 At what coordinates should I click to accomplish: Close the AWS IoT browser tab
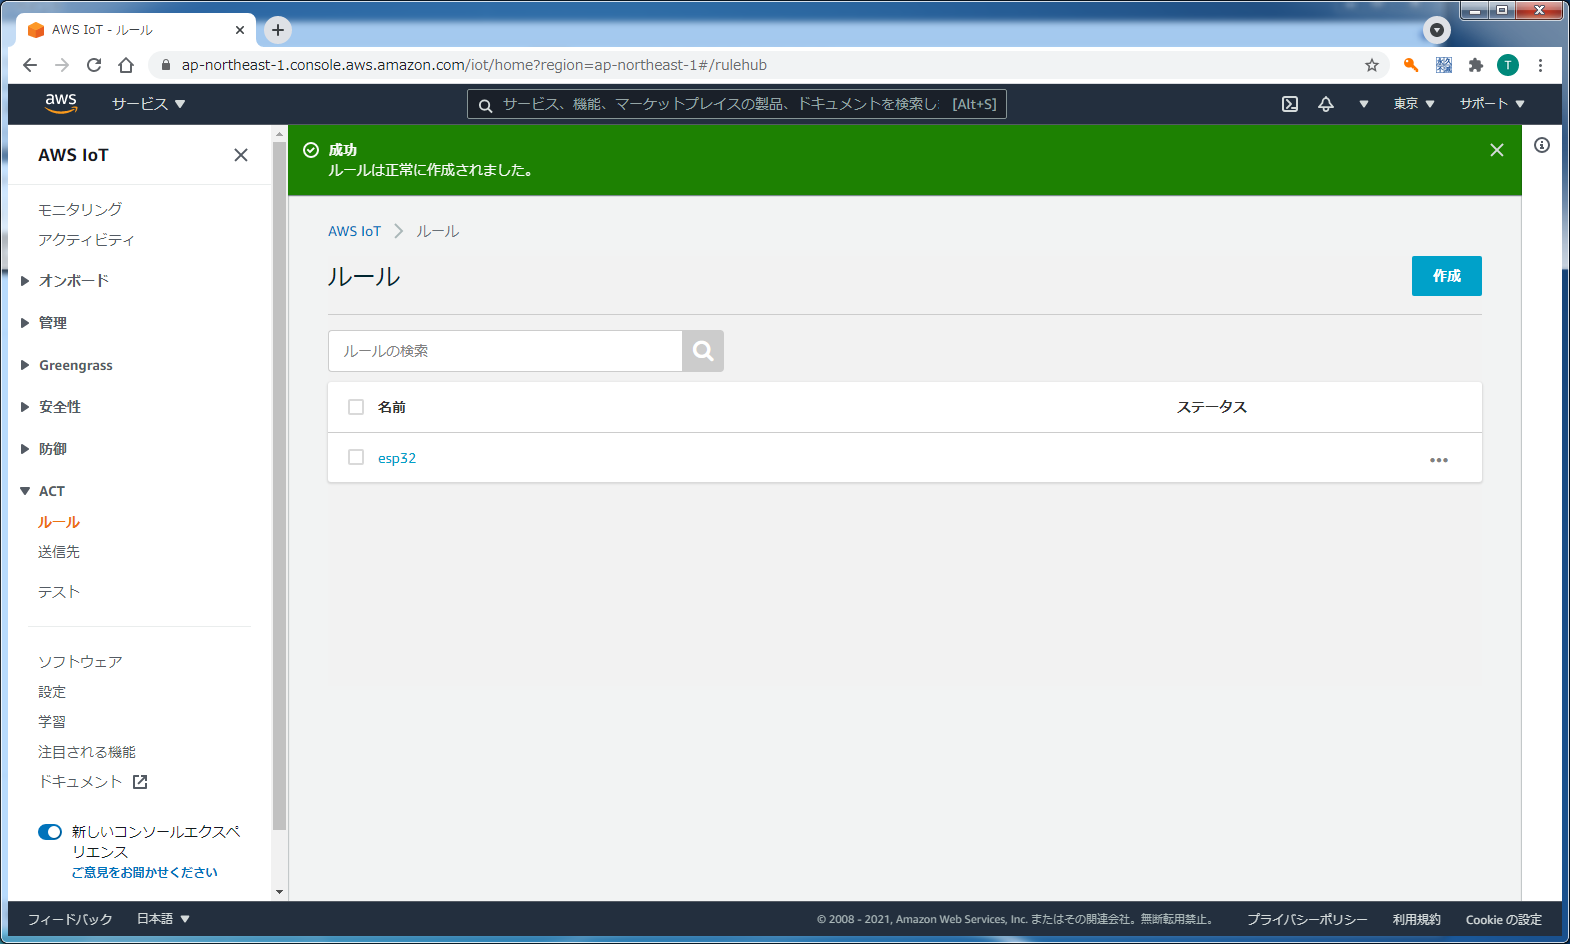point(240,30)
